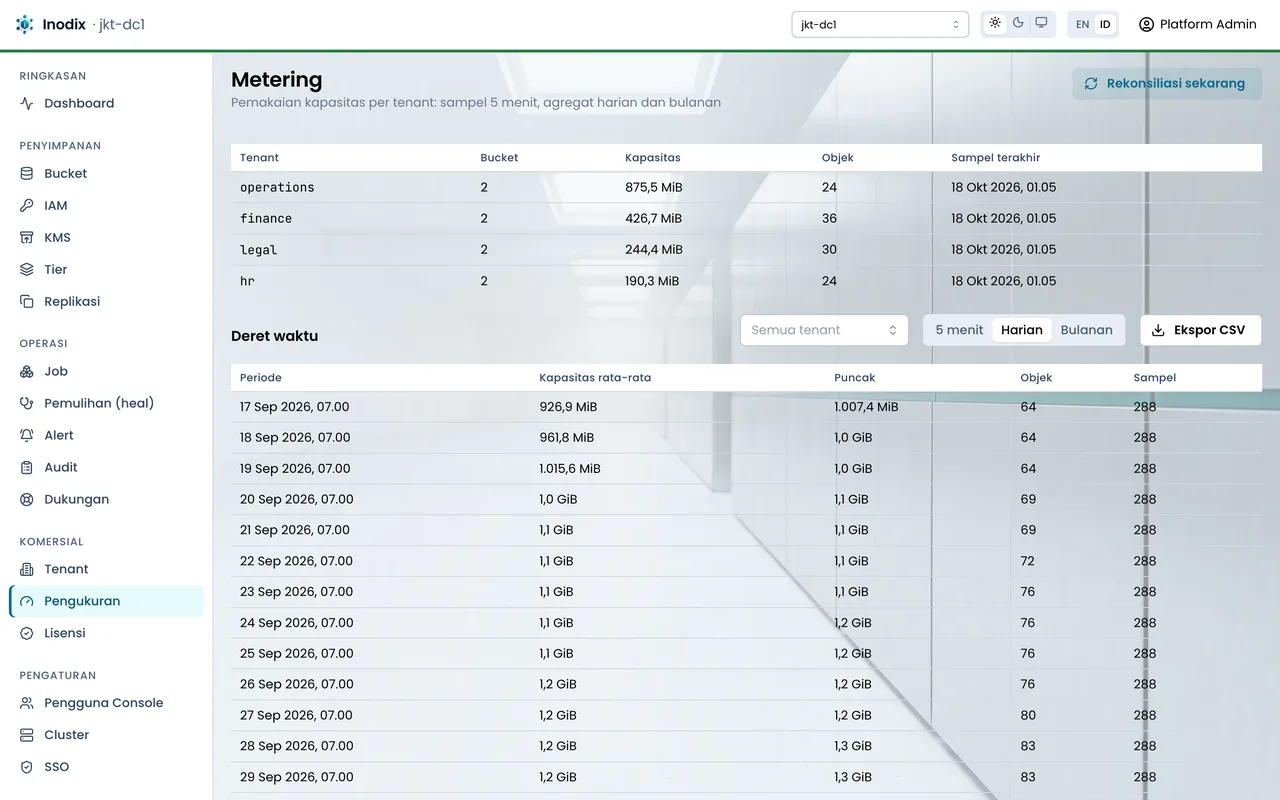1280x800 pixels.
Task: Click the legal tenant row name
Action: (258, 249)
